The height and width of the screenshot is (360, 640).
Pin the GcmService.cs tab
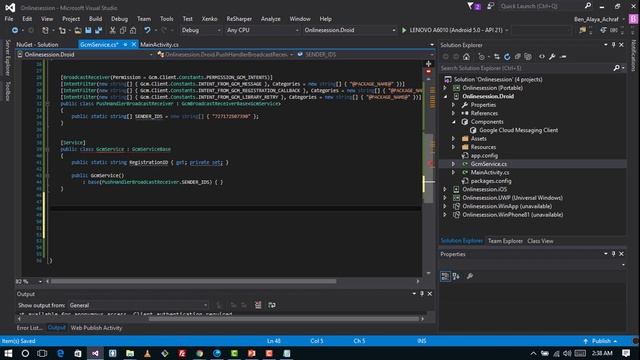tap(125, 44)
